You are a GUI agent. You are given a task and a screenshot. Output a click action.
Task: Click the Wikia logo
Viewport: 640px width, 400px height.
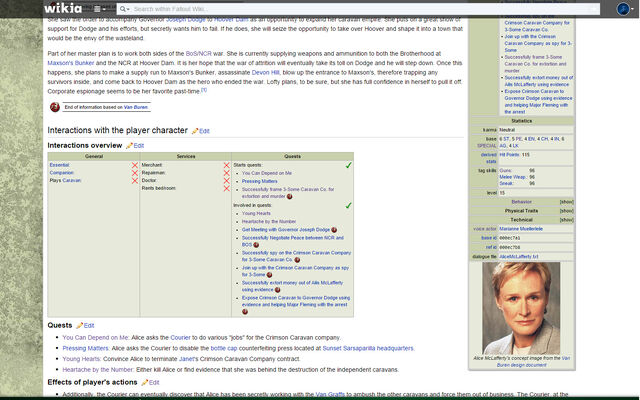click(x=62, y=8)
